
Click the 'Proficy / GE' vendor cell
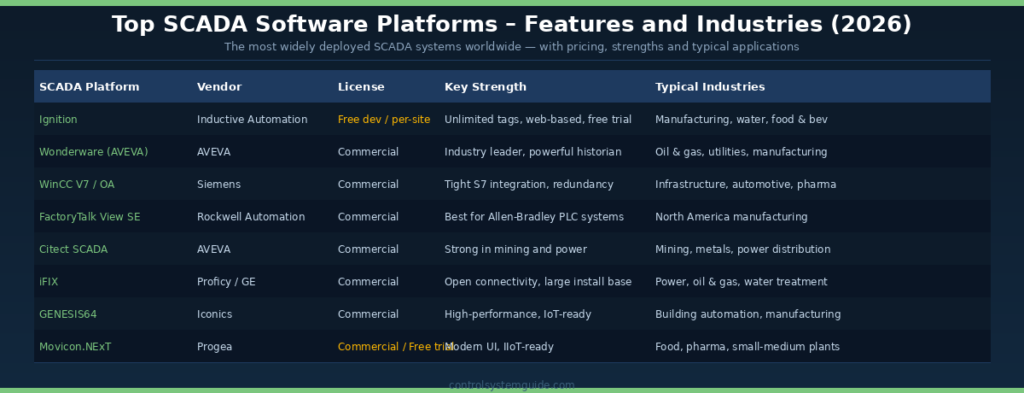pos(227,282)
